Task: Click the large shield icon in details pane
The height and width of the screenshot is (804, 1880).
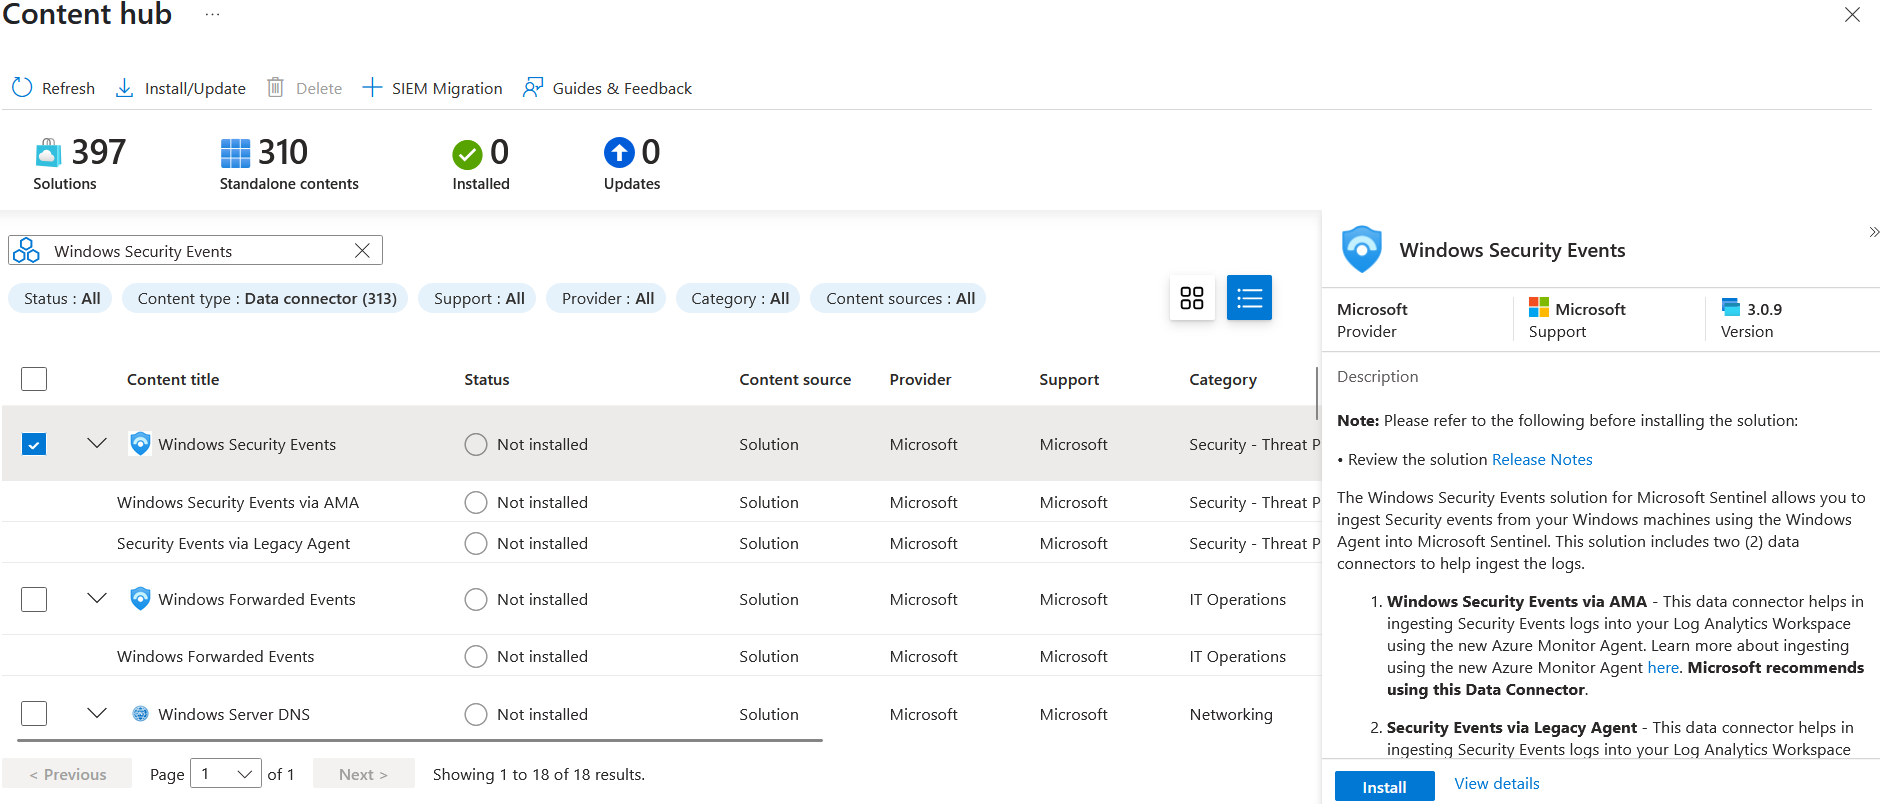Action: (x=1361, y=249)
